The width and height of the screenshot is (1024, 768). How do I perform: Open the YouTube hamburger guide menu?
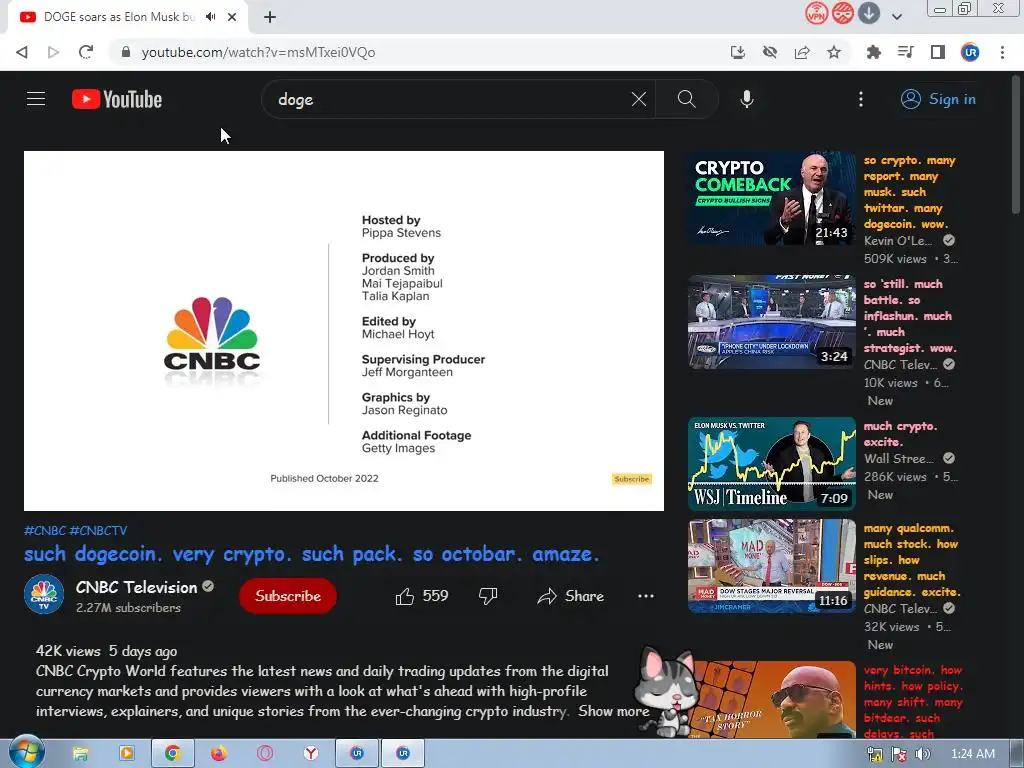tap(36, 99)
